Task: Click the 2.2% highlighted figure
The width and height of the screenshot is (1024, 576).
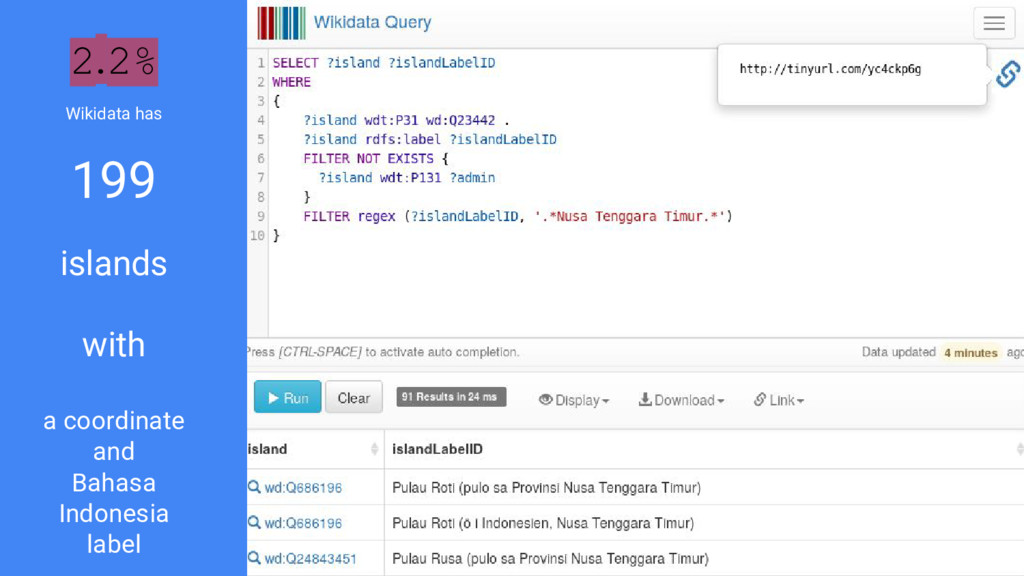Action: (x=114, y=61)
